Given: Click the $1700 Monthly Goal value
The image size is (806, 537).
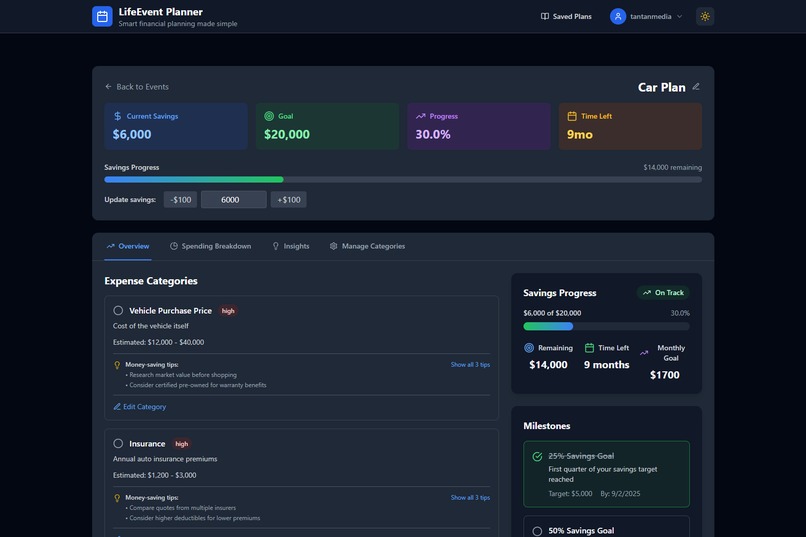Looking at the screenshot, I should pyautogui.click(x=665, y=375).
